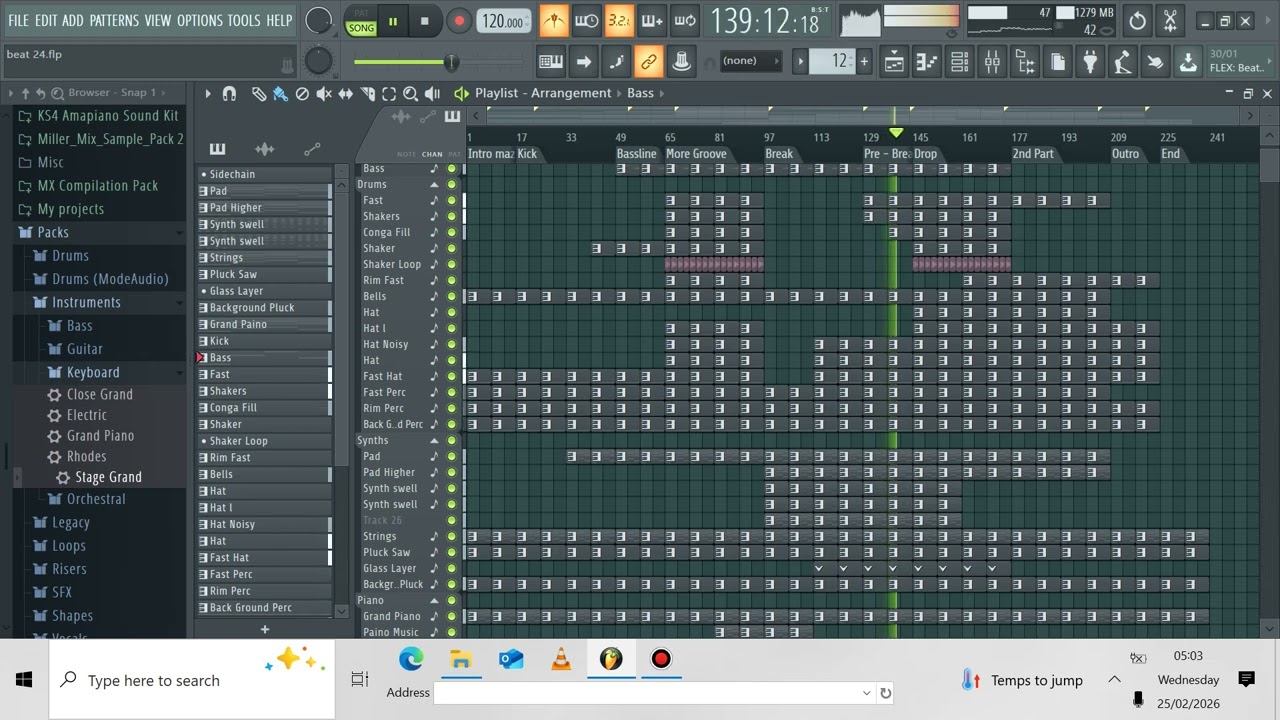Select the Slip tool in Playlist

[x=346, y=93]
